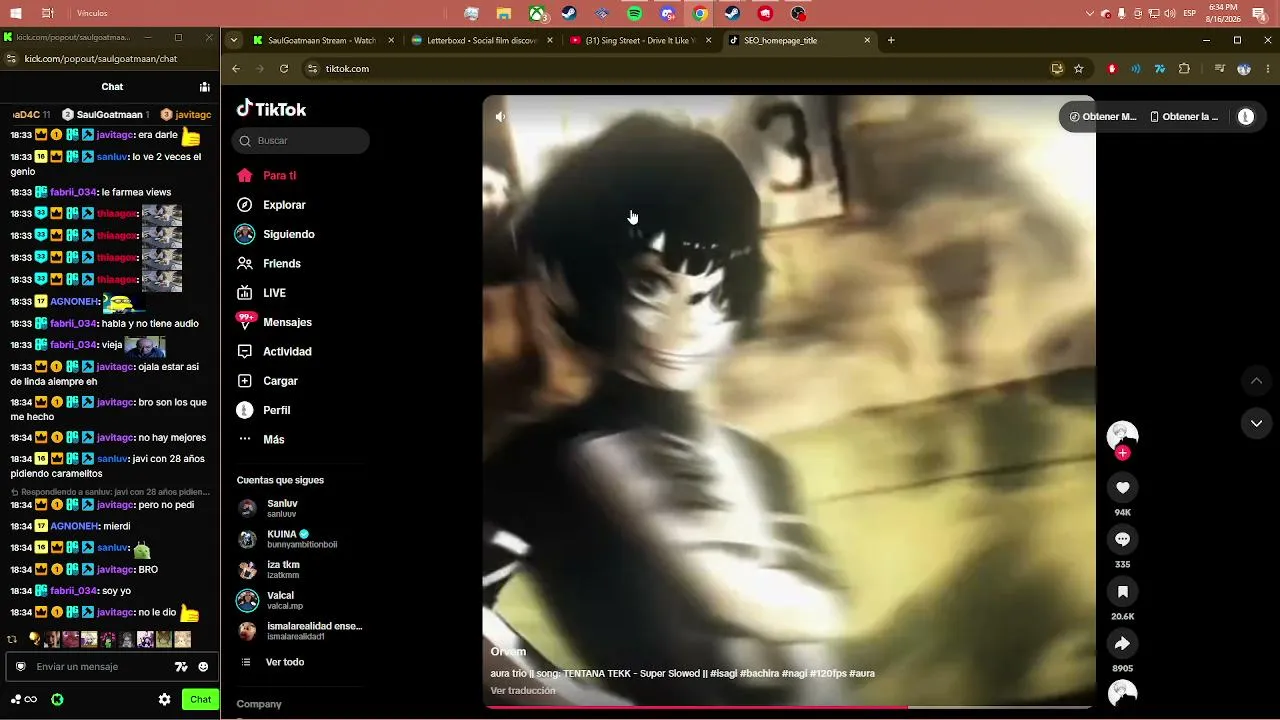Open the 7TV emote menu in chat
Screen dimensions: 1280x720
181,667
